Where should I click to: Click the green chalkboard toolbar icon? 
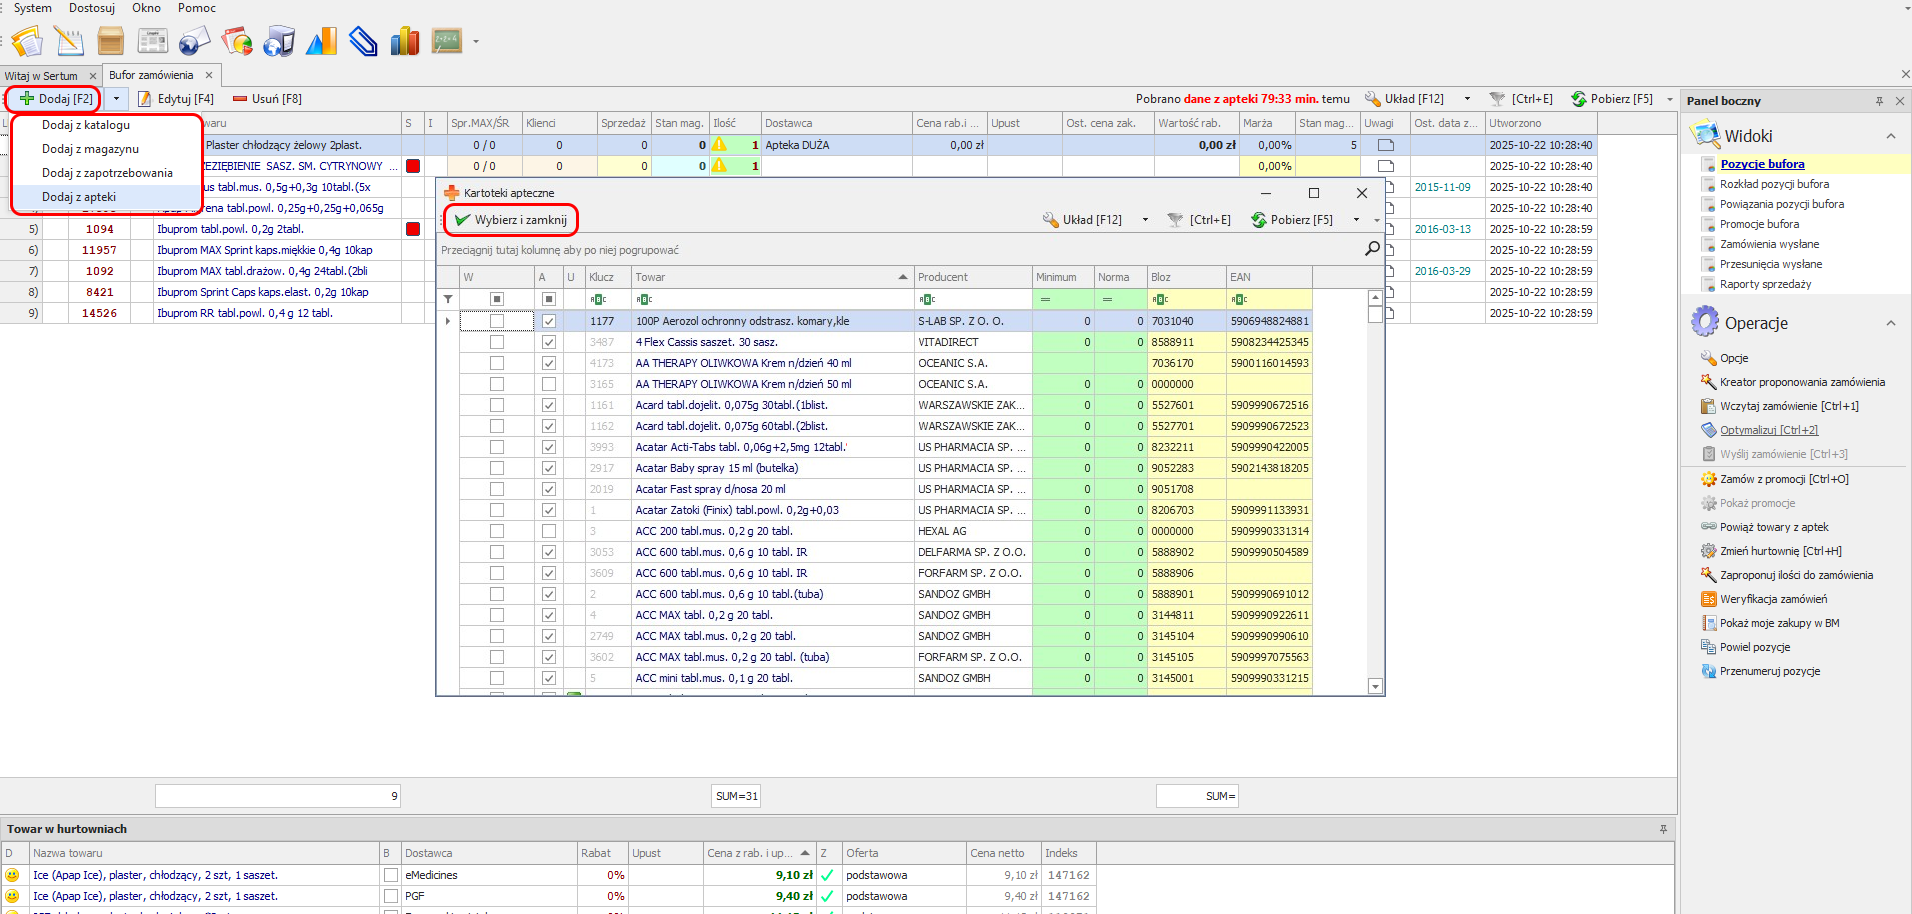click(x=446, y=41)
